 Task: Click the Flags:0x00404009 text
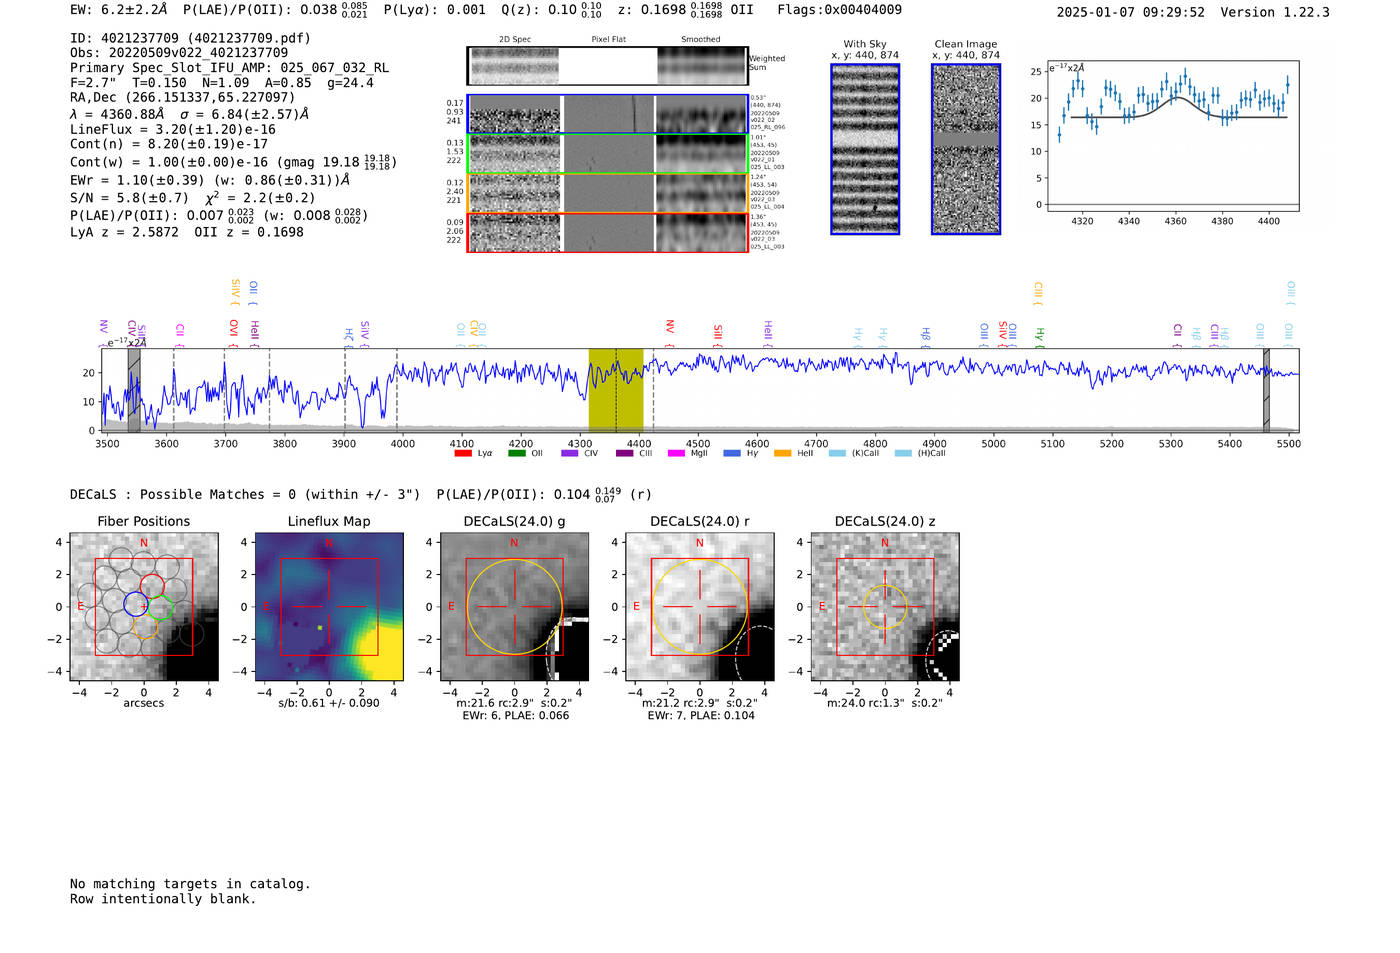coord(840,9)
